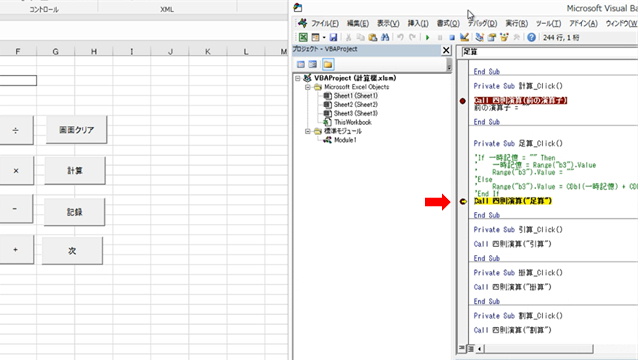Click the + plus button on the sheet
The width and height of the screenshot is (640, 360).
[16, 249]
